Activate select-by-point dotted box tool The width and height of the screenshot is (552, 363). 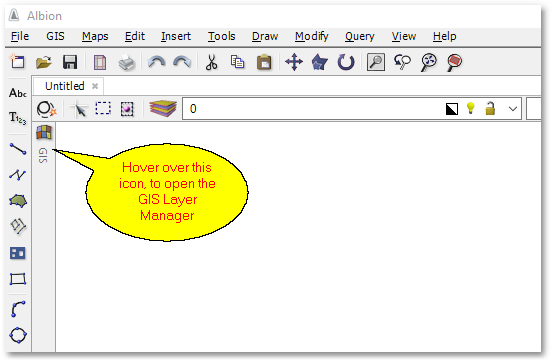(x=127, y=109)
